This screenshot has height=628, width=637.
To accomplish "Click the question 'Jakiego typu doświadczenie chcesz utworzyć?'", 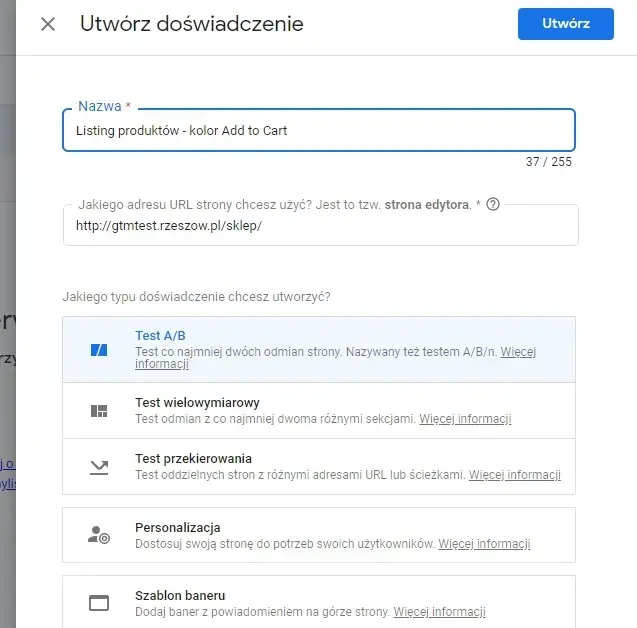I will 197,297.
